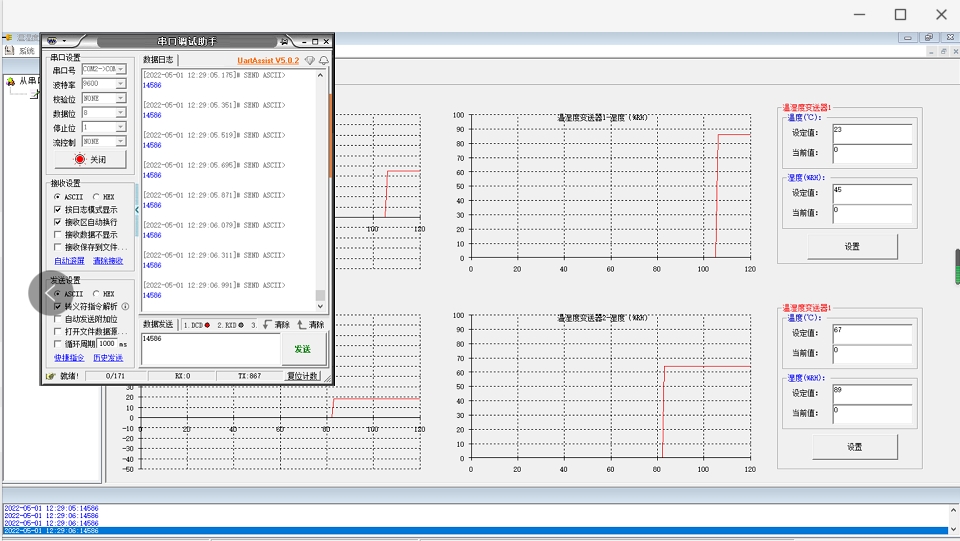Viewport: 960px width, 541px height.
Task: Click the 复位计数 button
Action: coord(302,376)
